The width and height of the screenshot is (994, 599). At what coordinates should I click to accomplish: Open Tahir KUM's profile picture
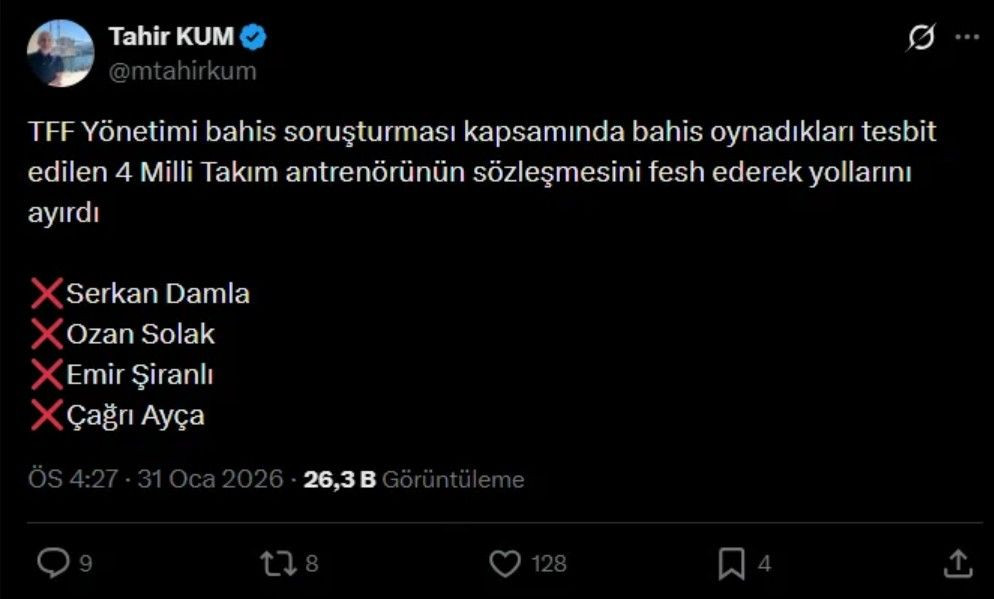(59, 47)
